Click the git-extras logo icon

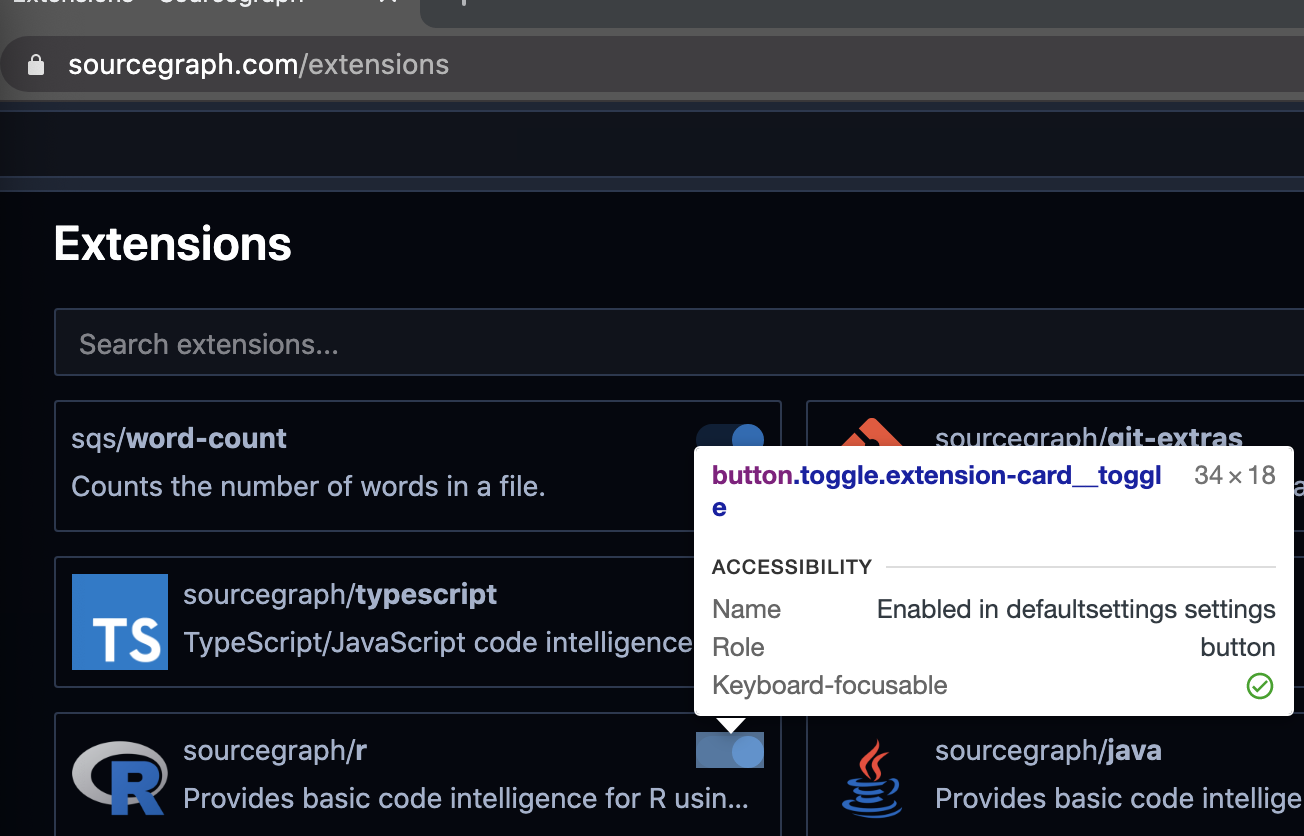click(871, 433)
